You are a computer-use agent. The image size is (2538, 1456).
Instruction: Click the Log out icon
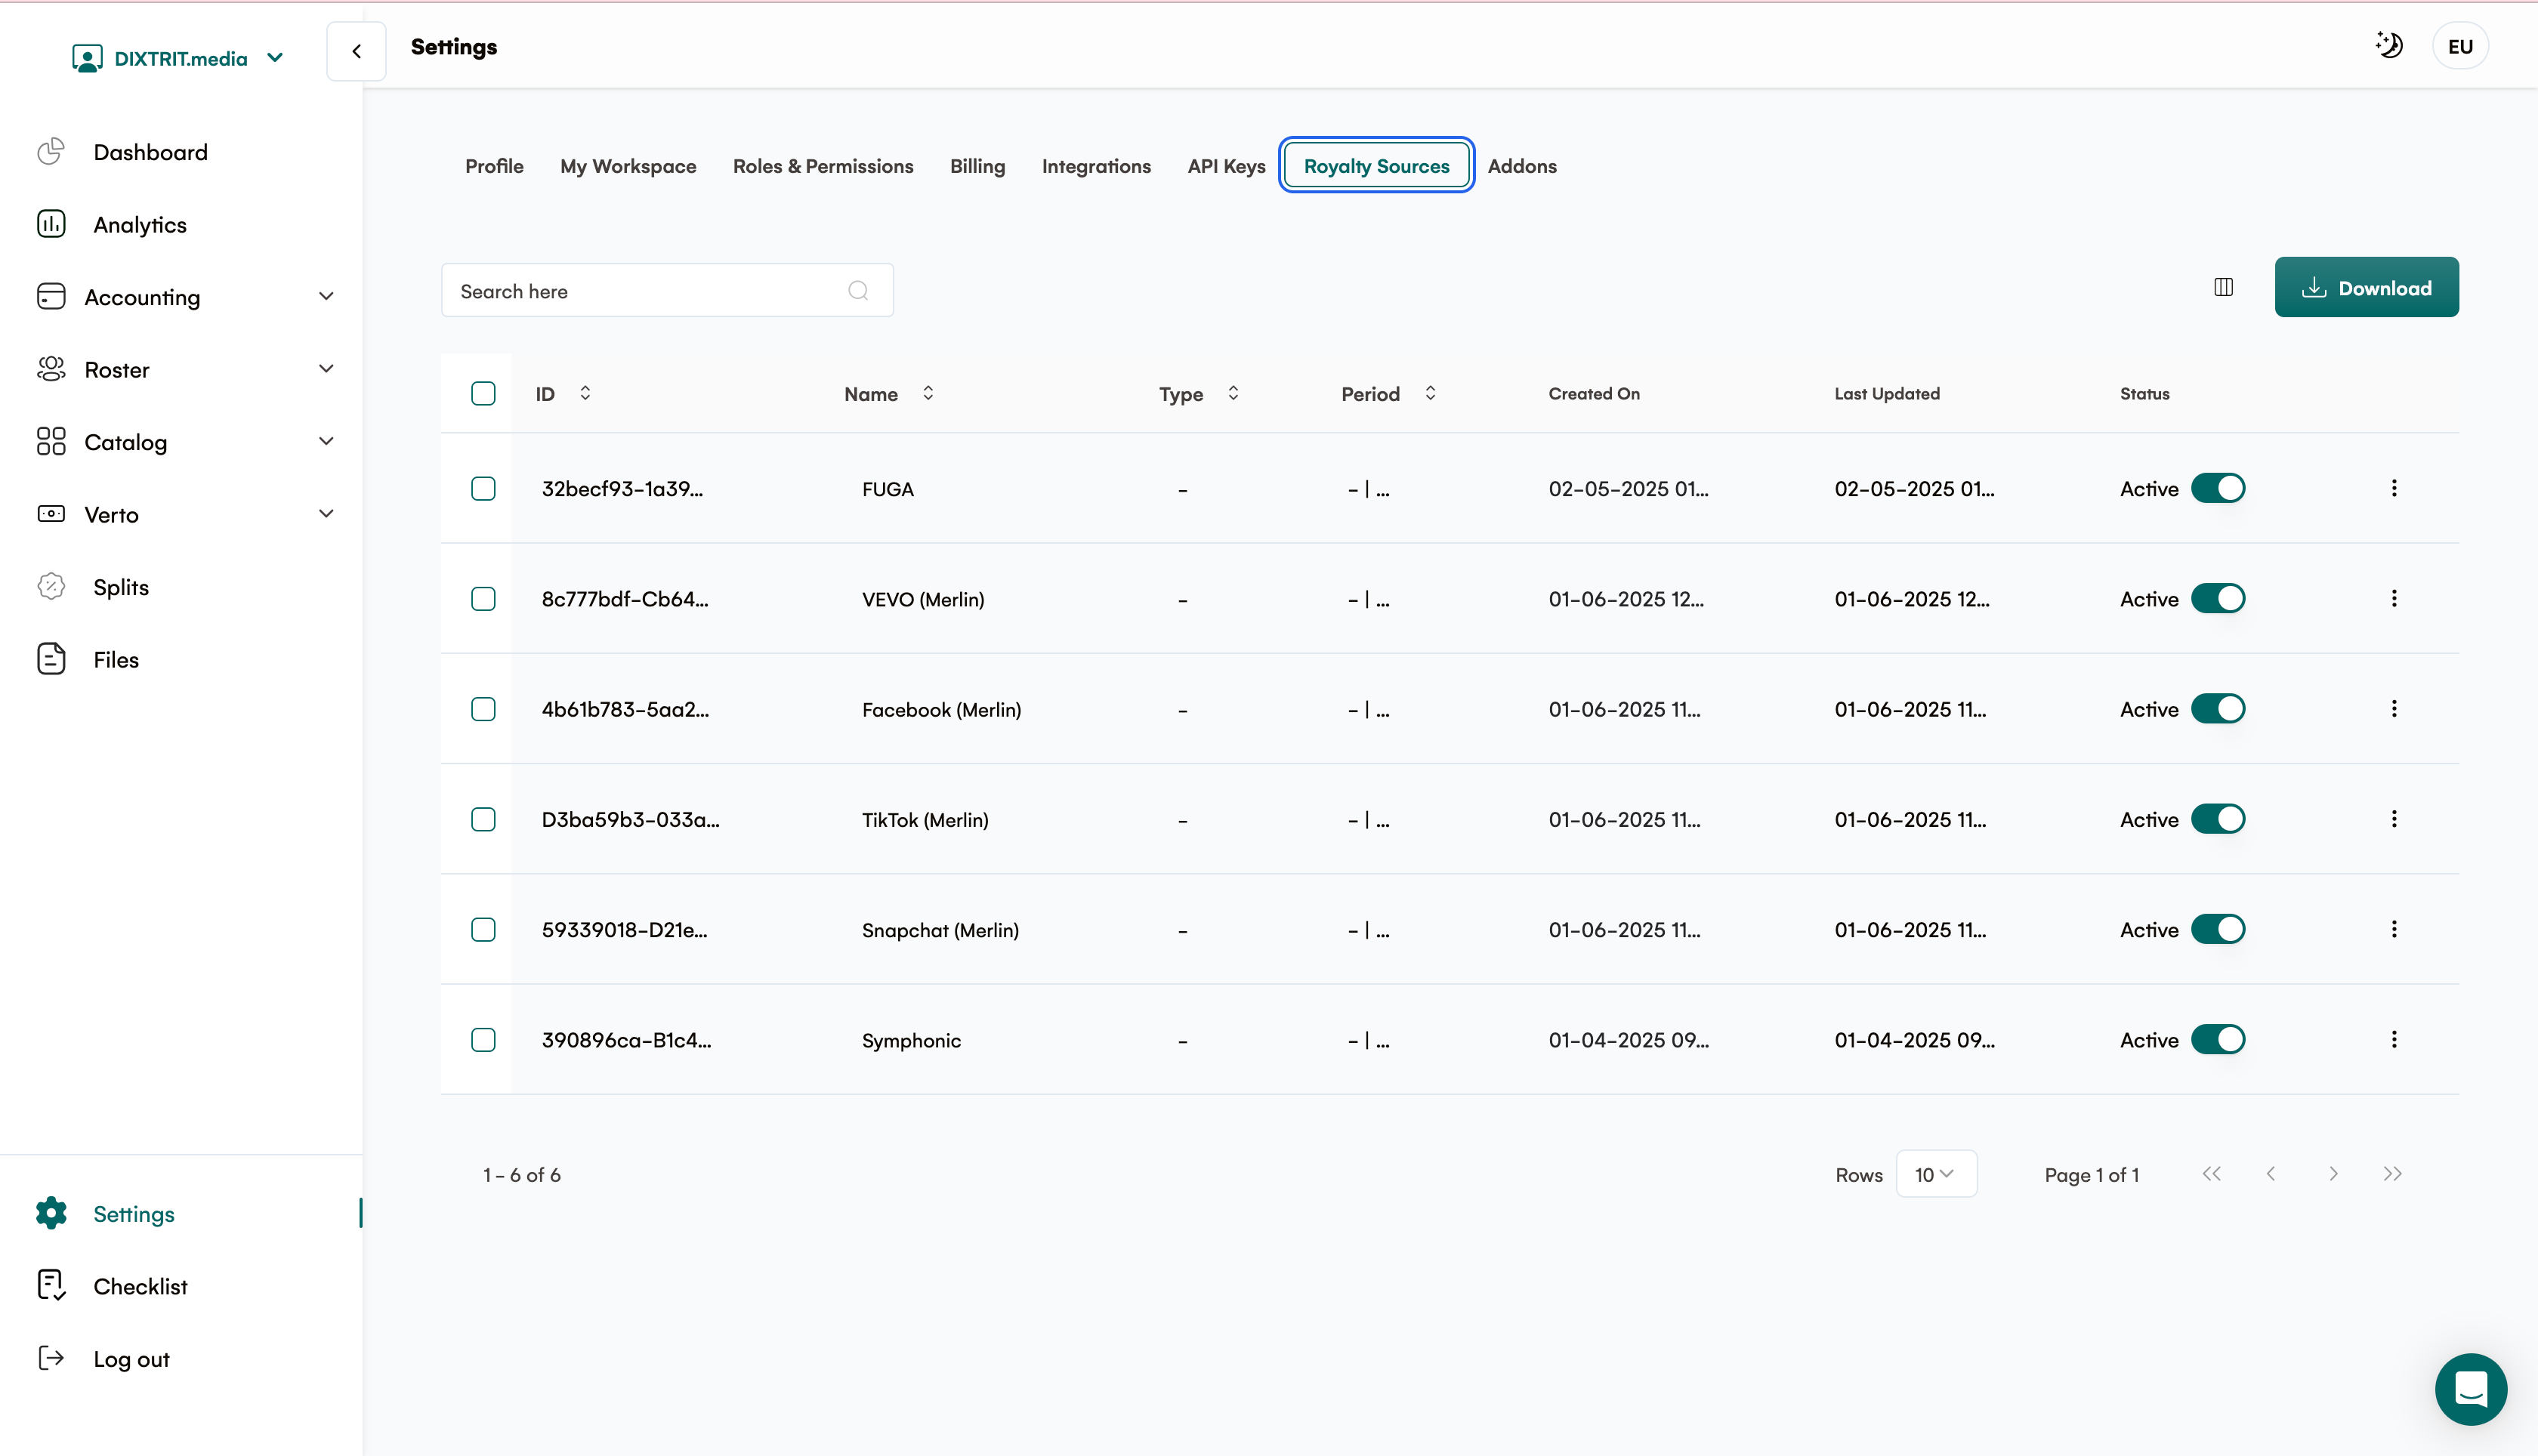pyautogui.click(x=51, y=1358)
